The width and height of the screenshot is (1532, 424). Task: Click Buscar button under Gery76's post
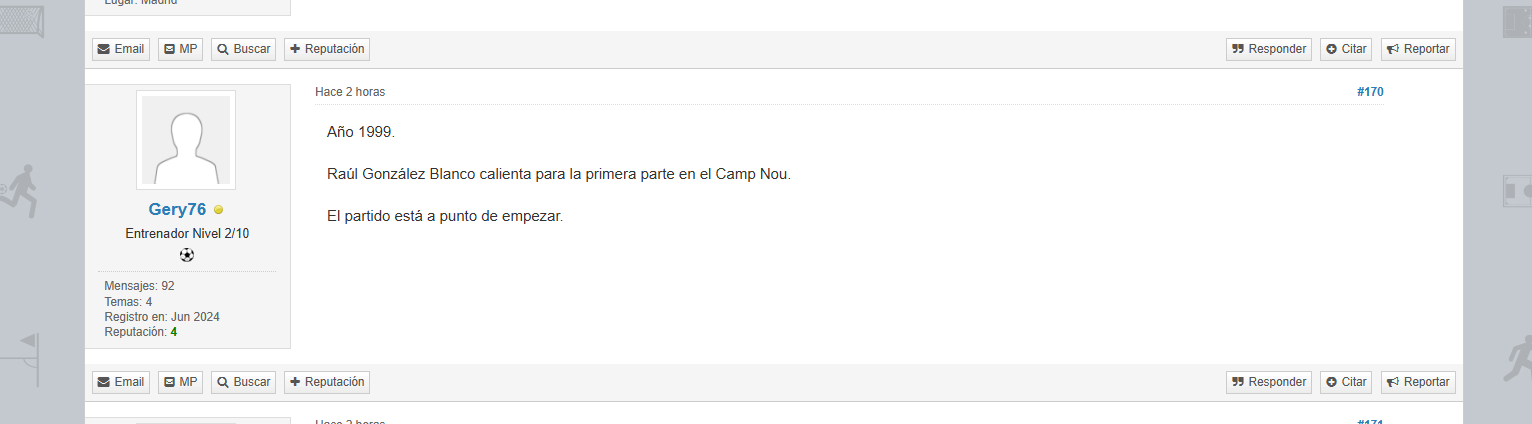244,382
